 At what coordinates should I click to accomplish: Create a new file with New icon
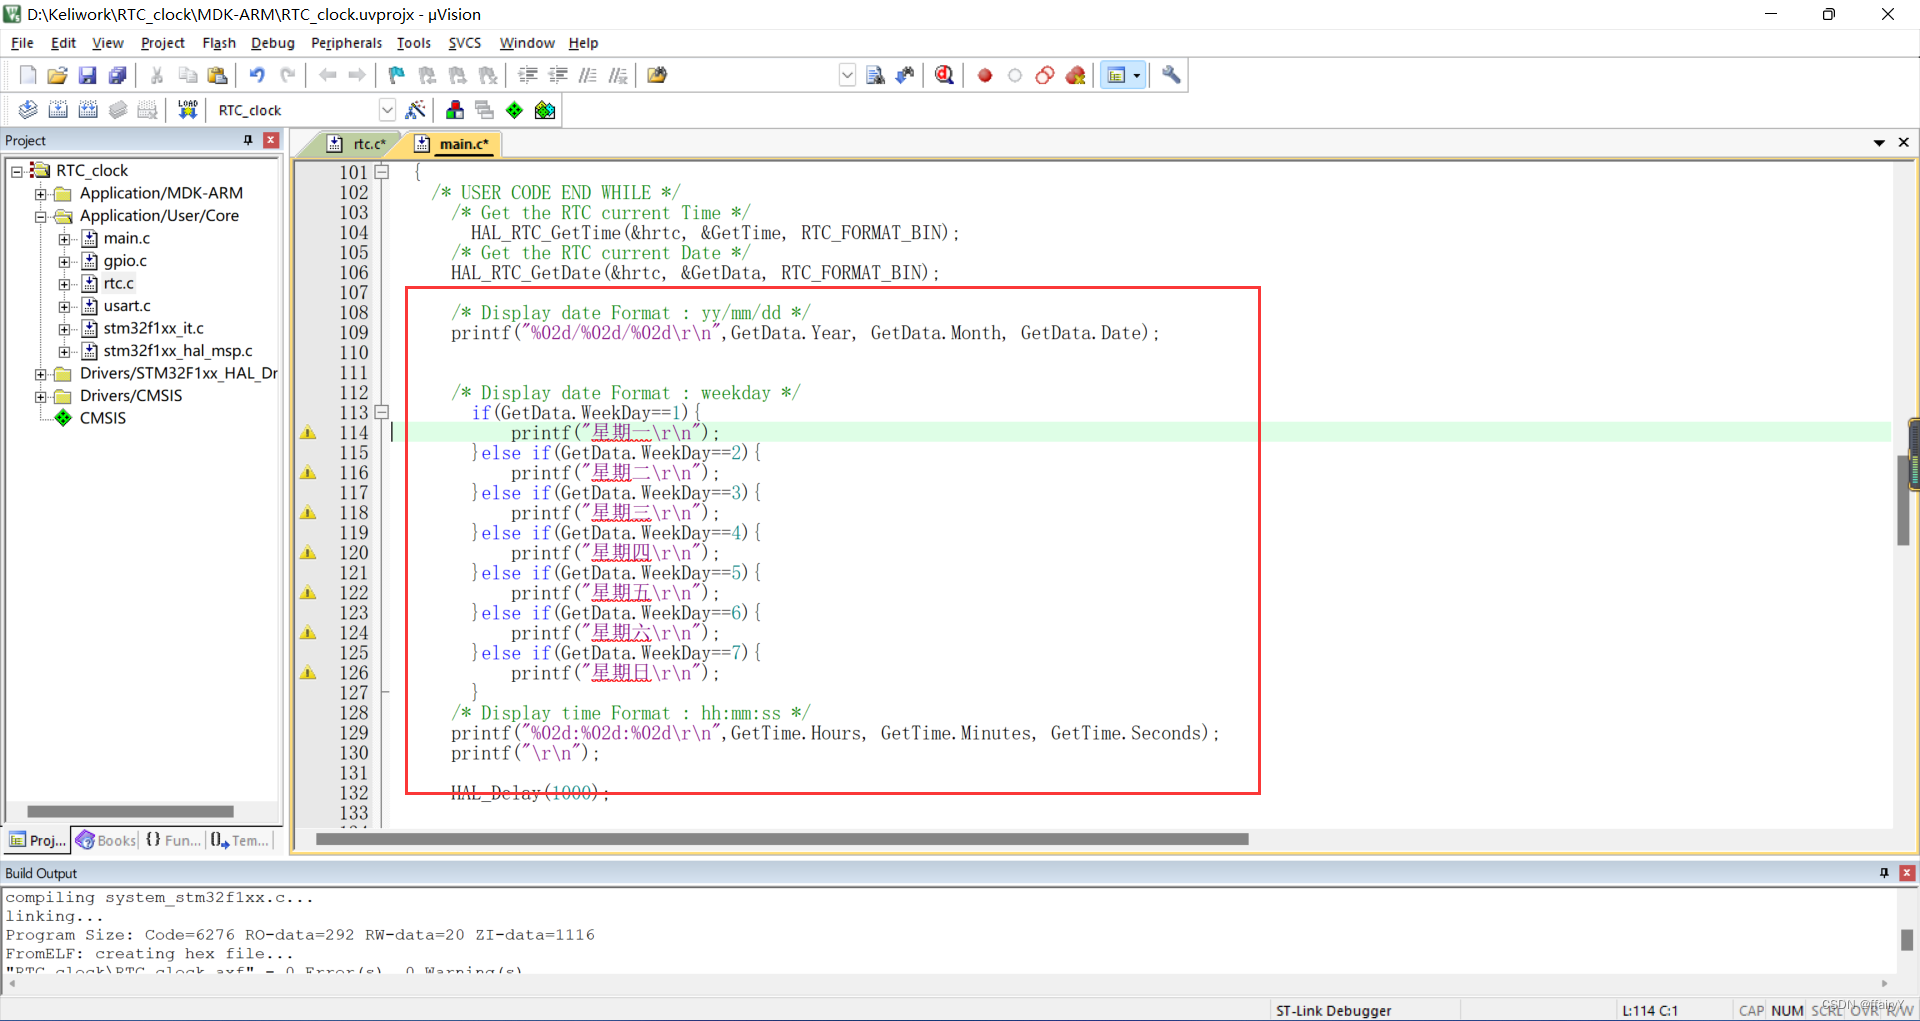[28, 75]
